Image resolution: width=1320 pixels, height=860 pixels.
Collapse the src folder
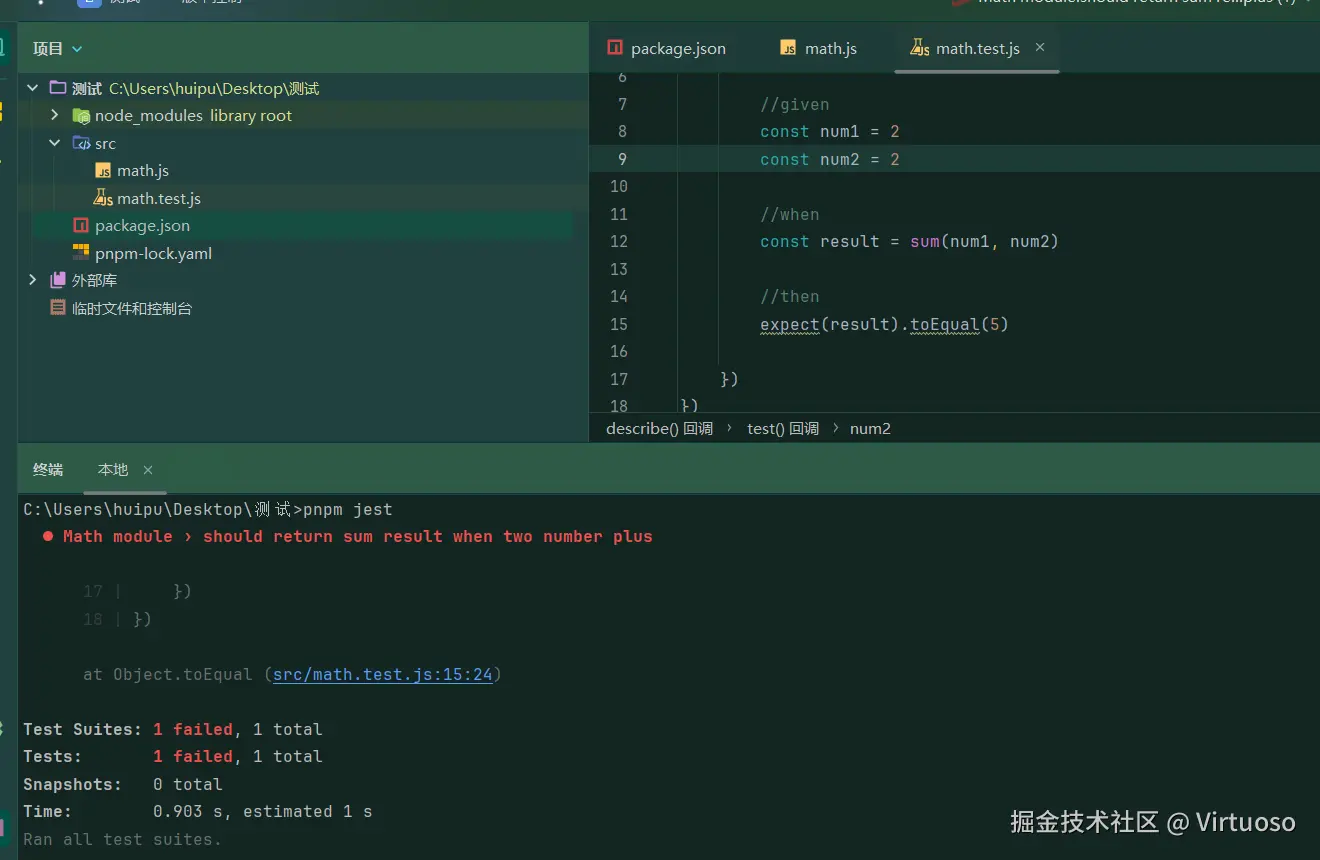[55, 143]
